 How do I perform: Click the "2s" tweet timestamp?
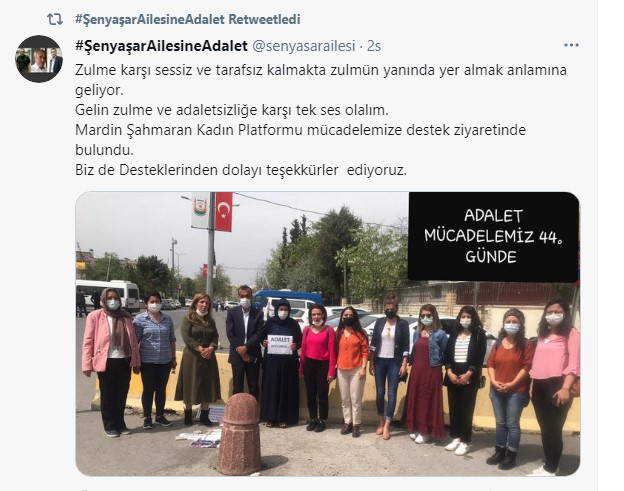click(x=374, y=46)
